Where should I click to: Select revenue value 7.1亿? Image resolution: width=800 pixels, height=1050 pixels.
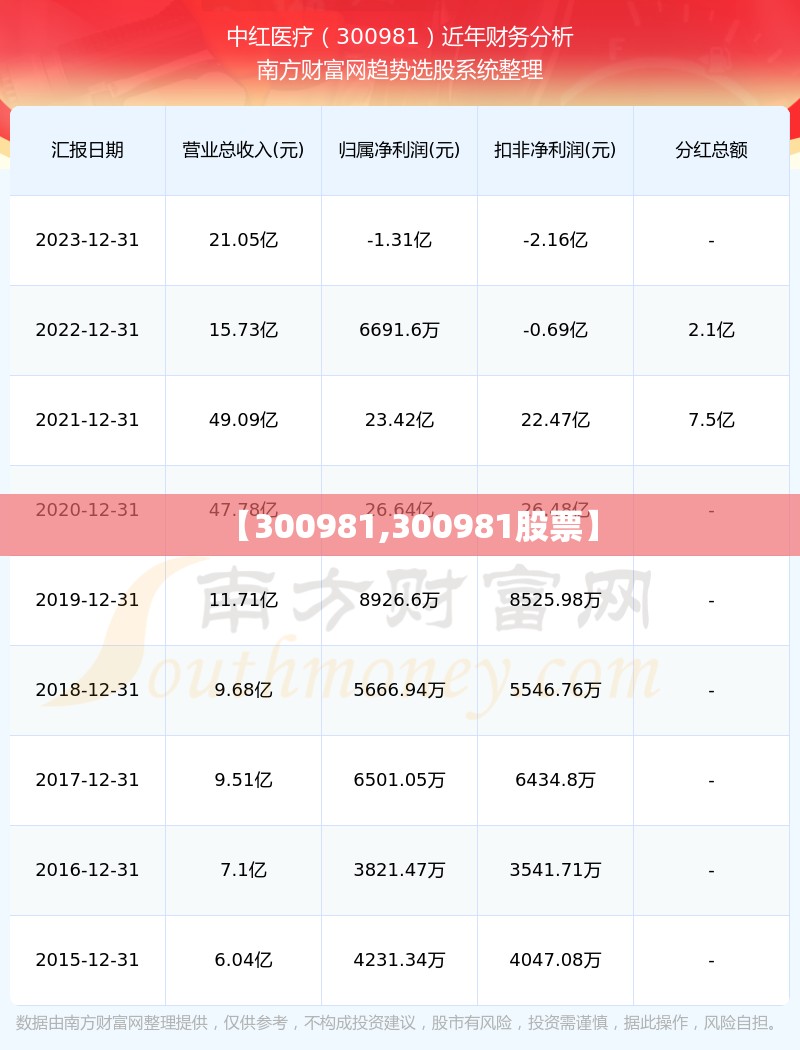click(x=244, y=870)
